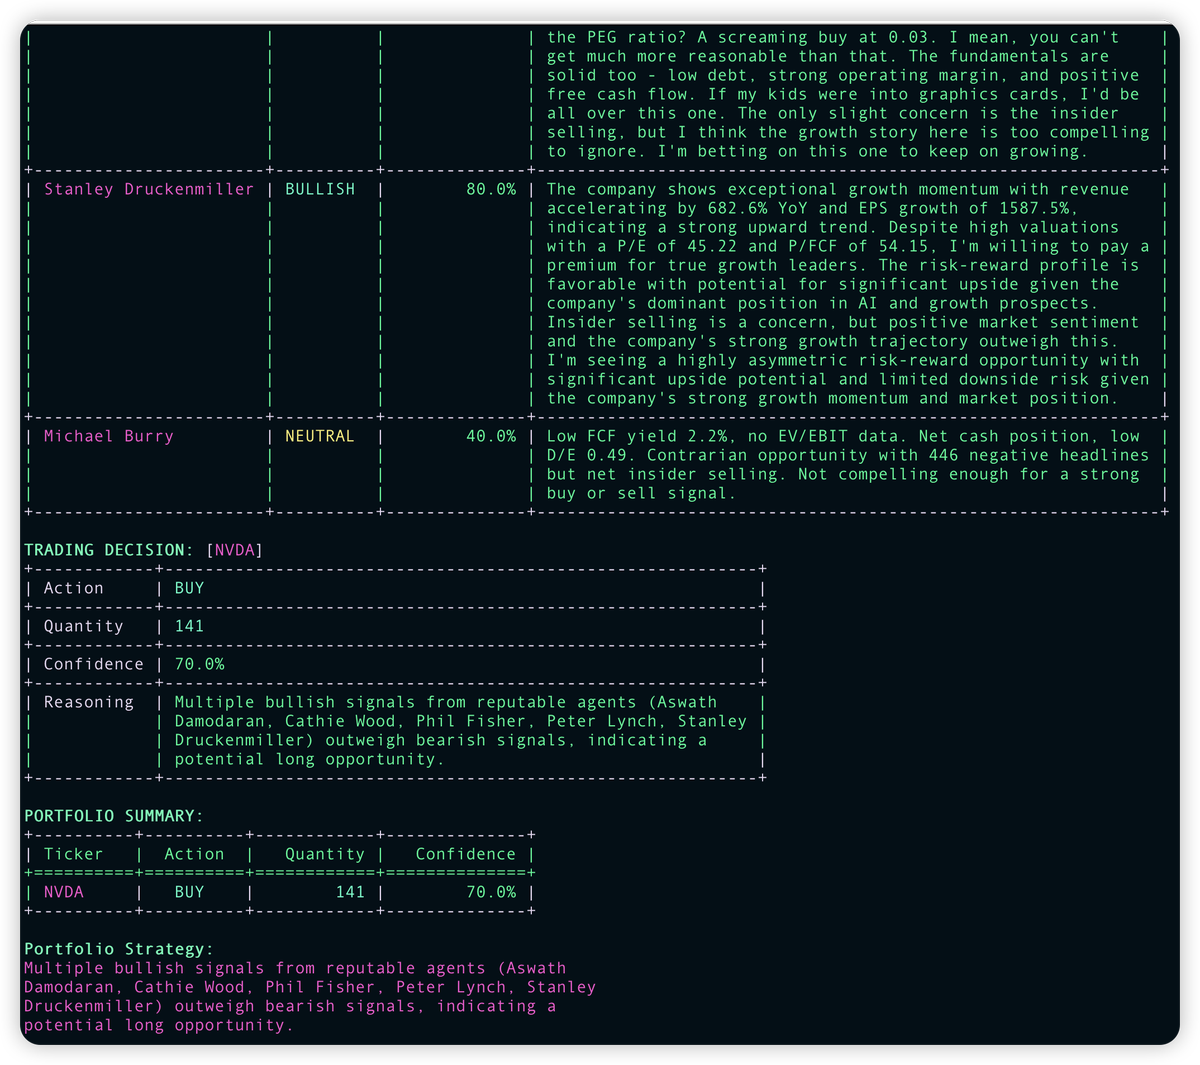Click the Confidence column header in portfolio summary
This screenshot has width=1200, height=1065.
tap(466, 854)
